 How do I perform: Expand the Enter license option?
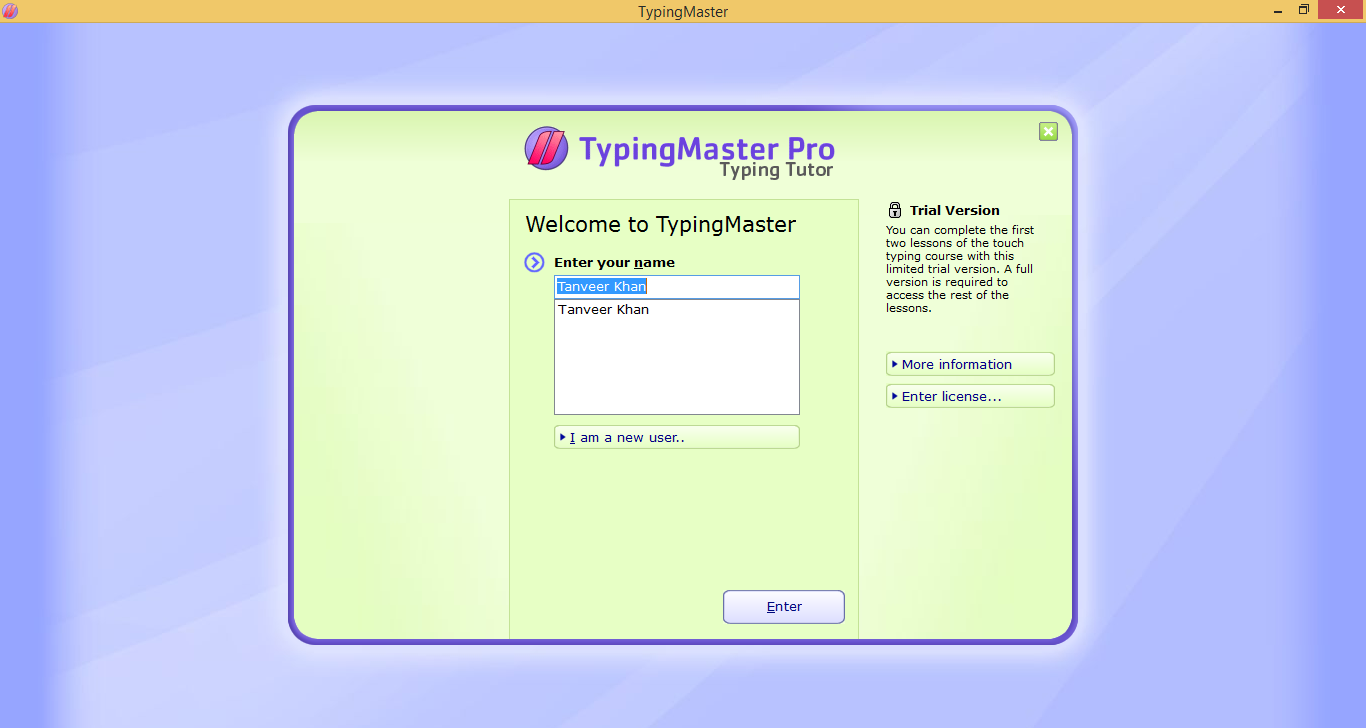969,395
